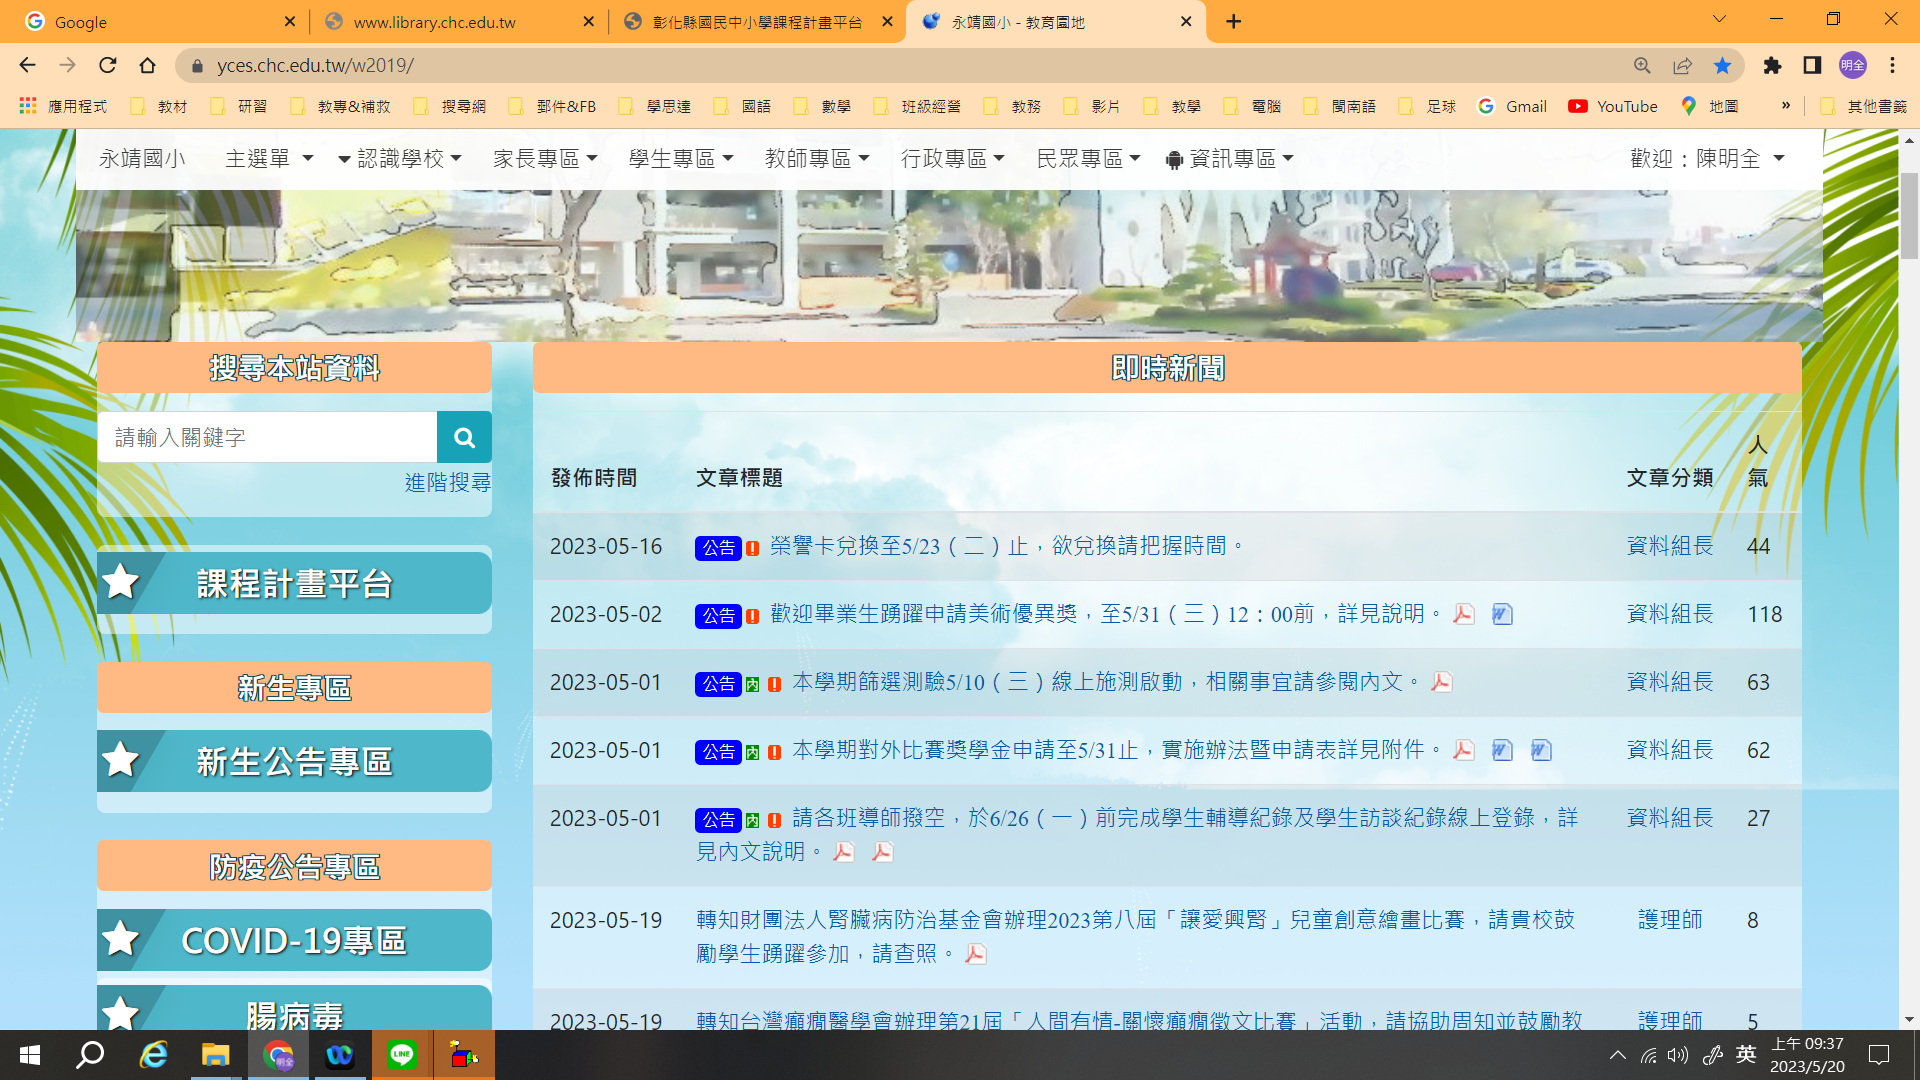Open article 榮譽卡兌換至5/23 announcement
1920x1080 pixels.
[1007, 546]
